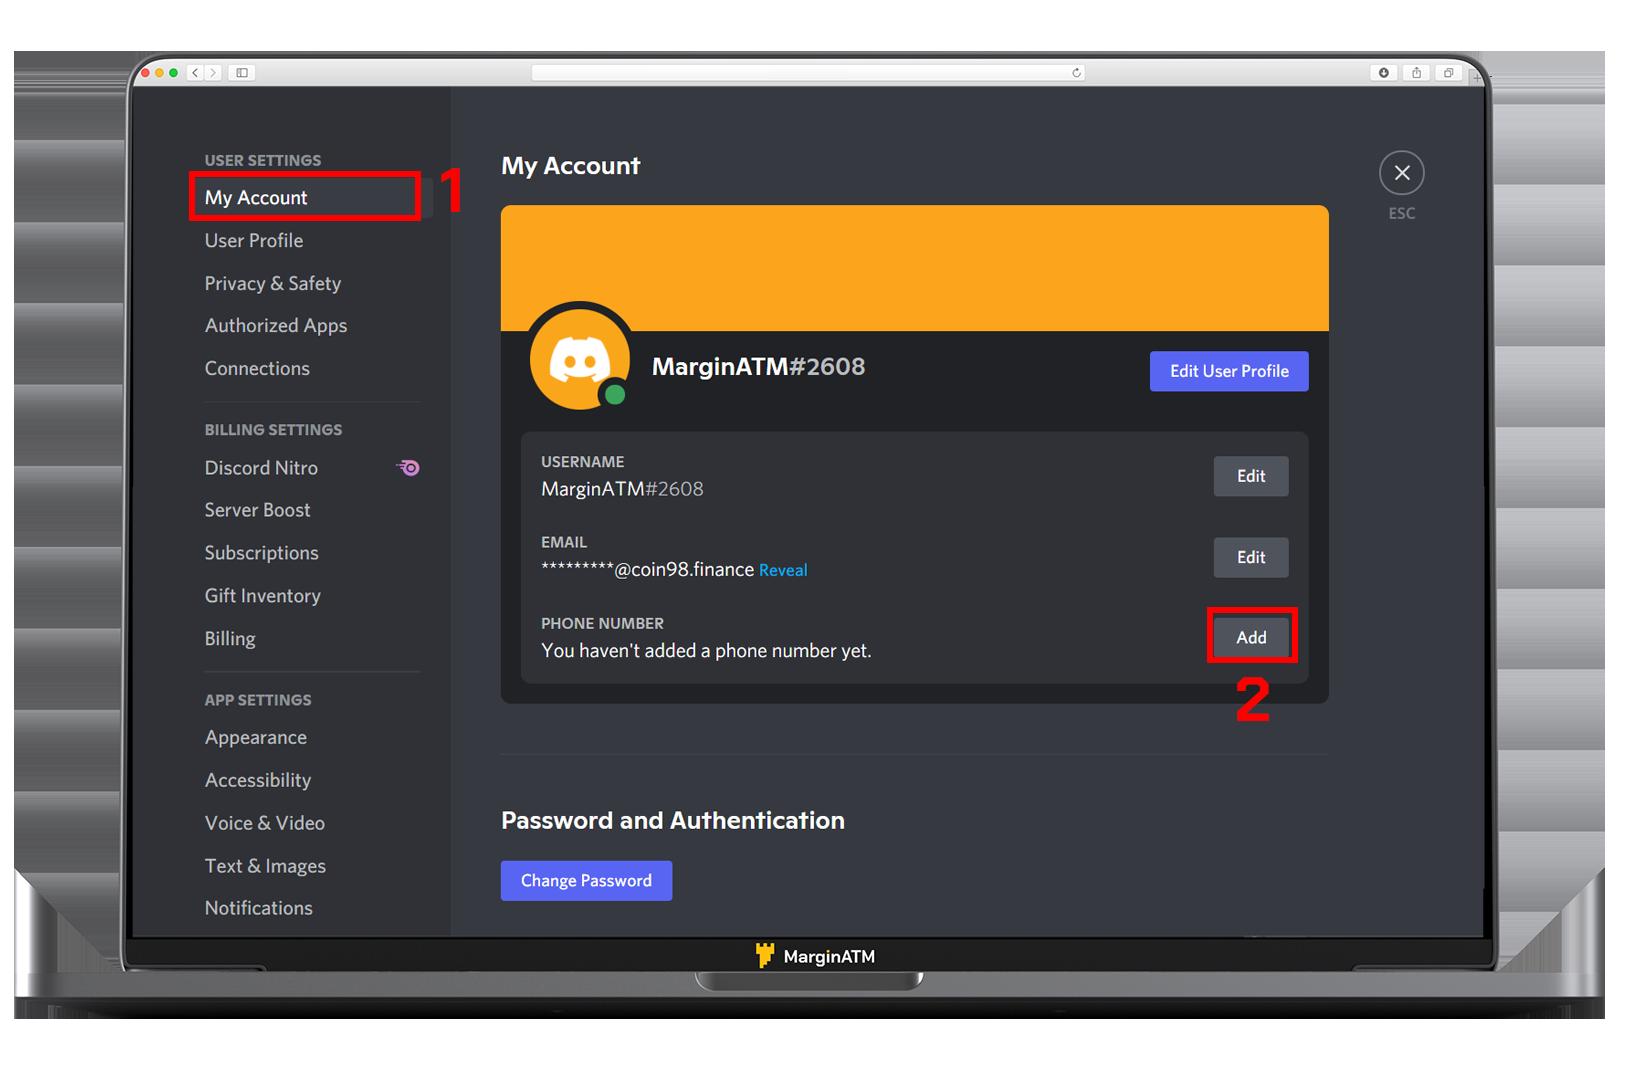
Task: Click Change Password button
Action: (586, 880)
